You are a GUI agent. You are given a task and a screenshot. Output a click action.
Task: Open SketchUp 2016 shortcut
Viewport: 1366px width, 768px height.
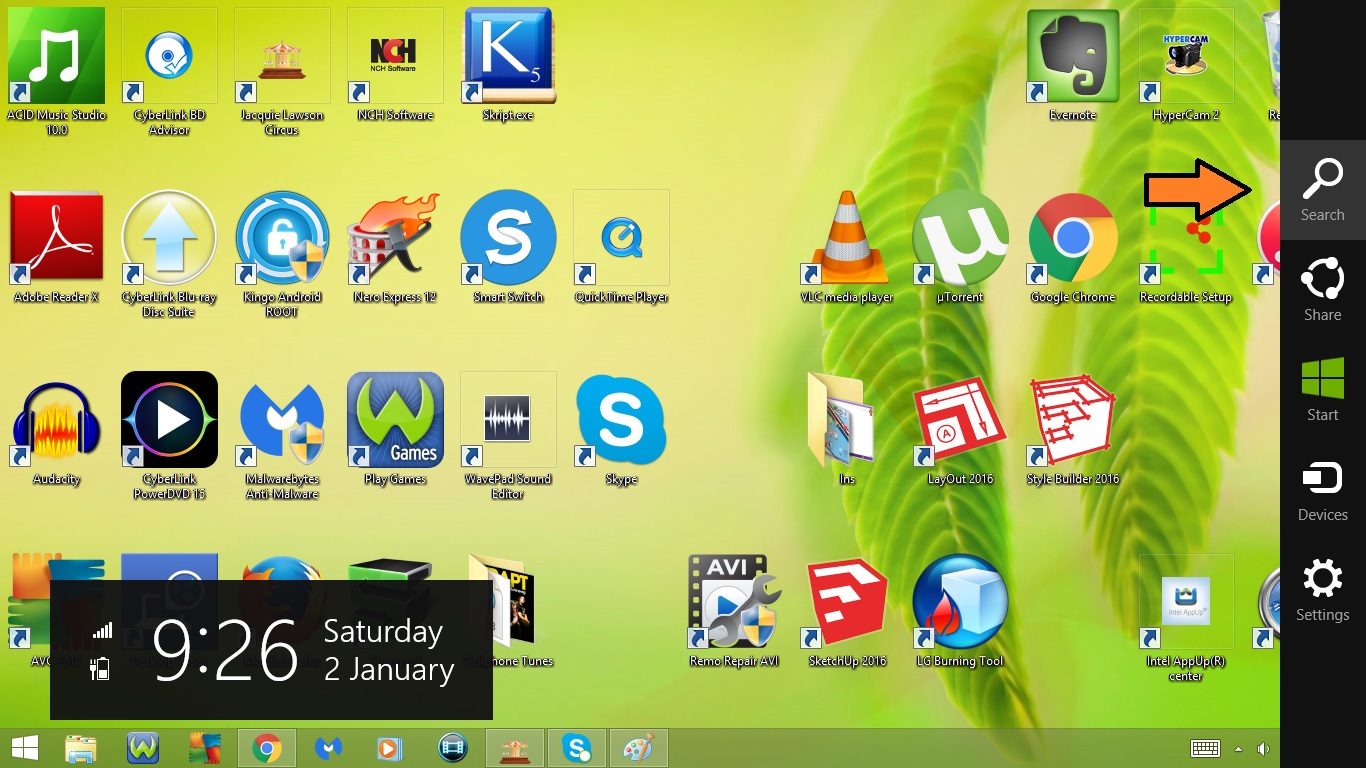(x=847, y=602)
